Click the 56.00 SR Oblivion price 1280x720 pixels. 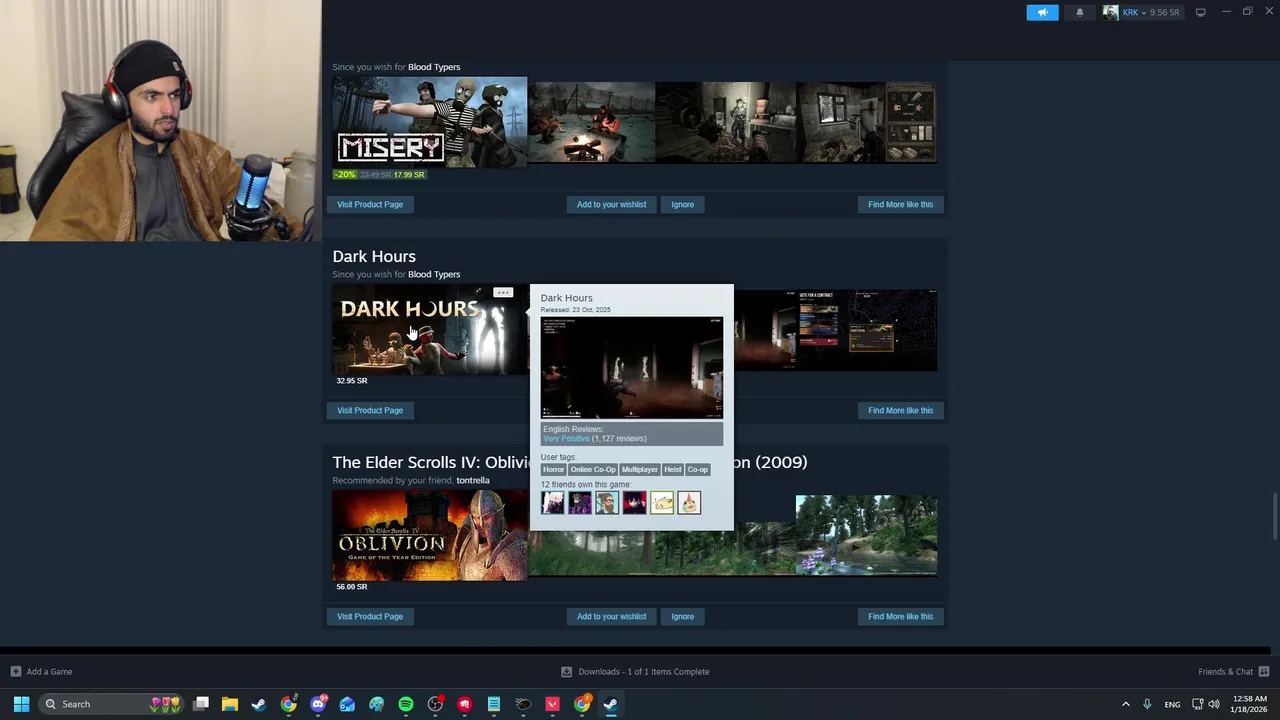point(352,587)
